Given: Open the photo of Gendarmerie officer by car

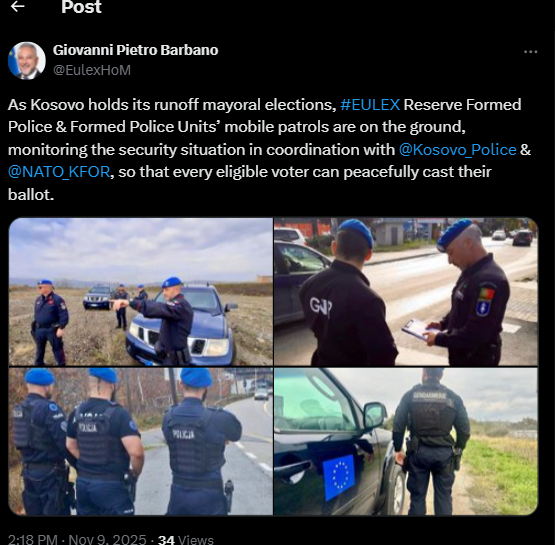Looking at the screenshot, I should coord(406,441).
